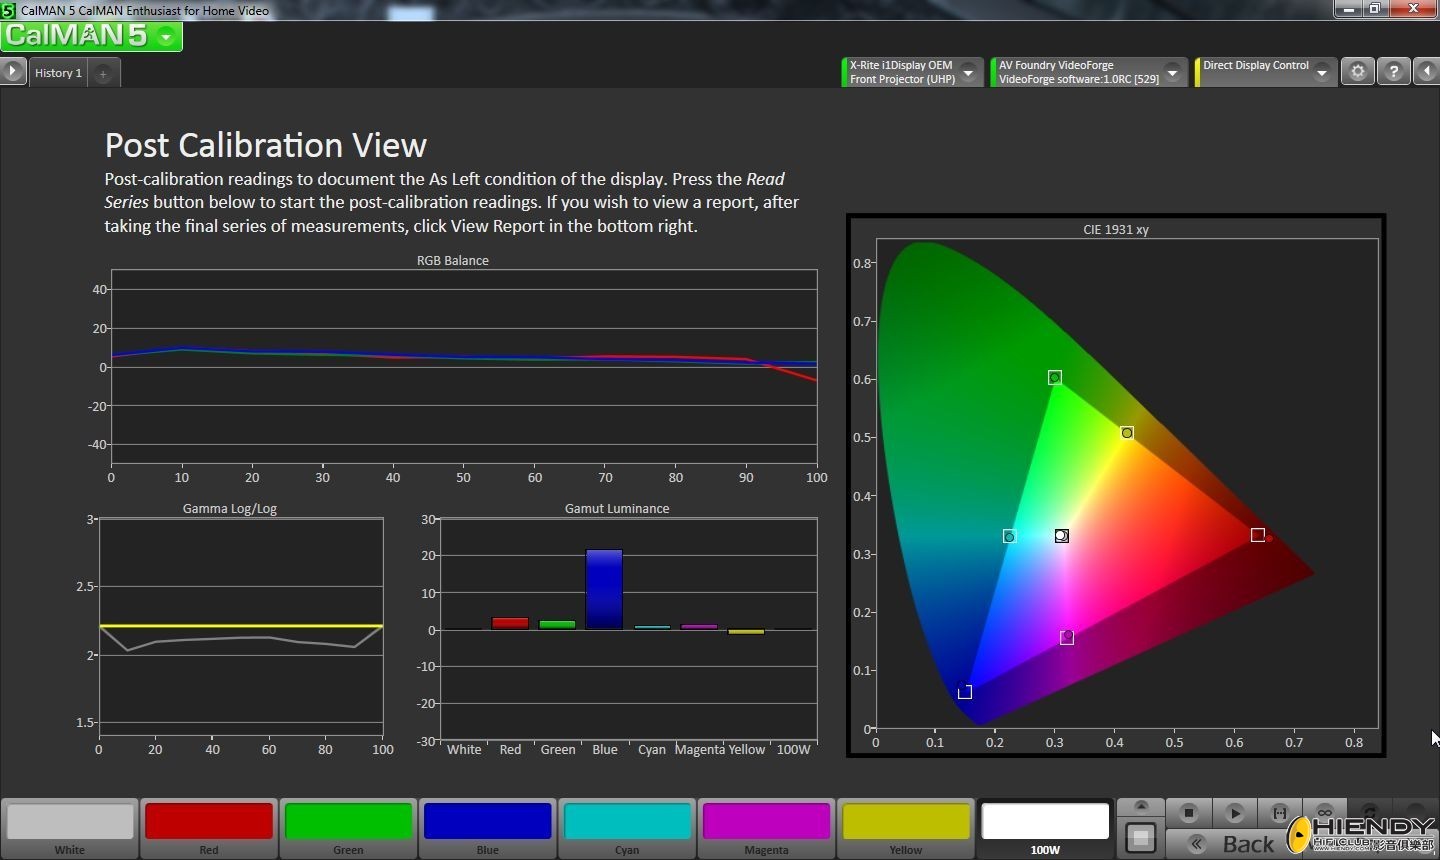The width and height of the screenshot is (1440, 860).
Task: Expand the left panel arrow icon
Action: 12,72
